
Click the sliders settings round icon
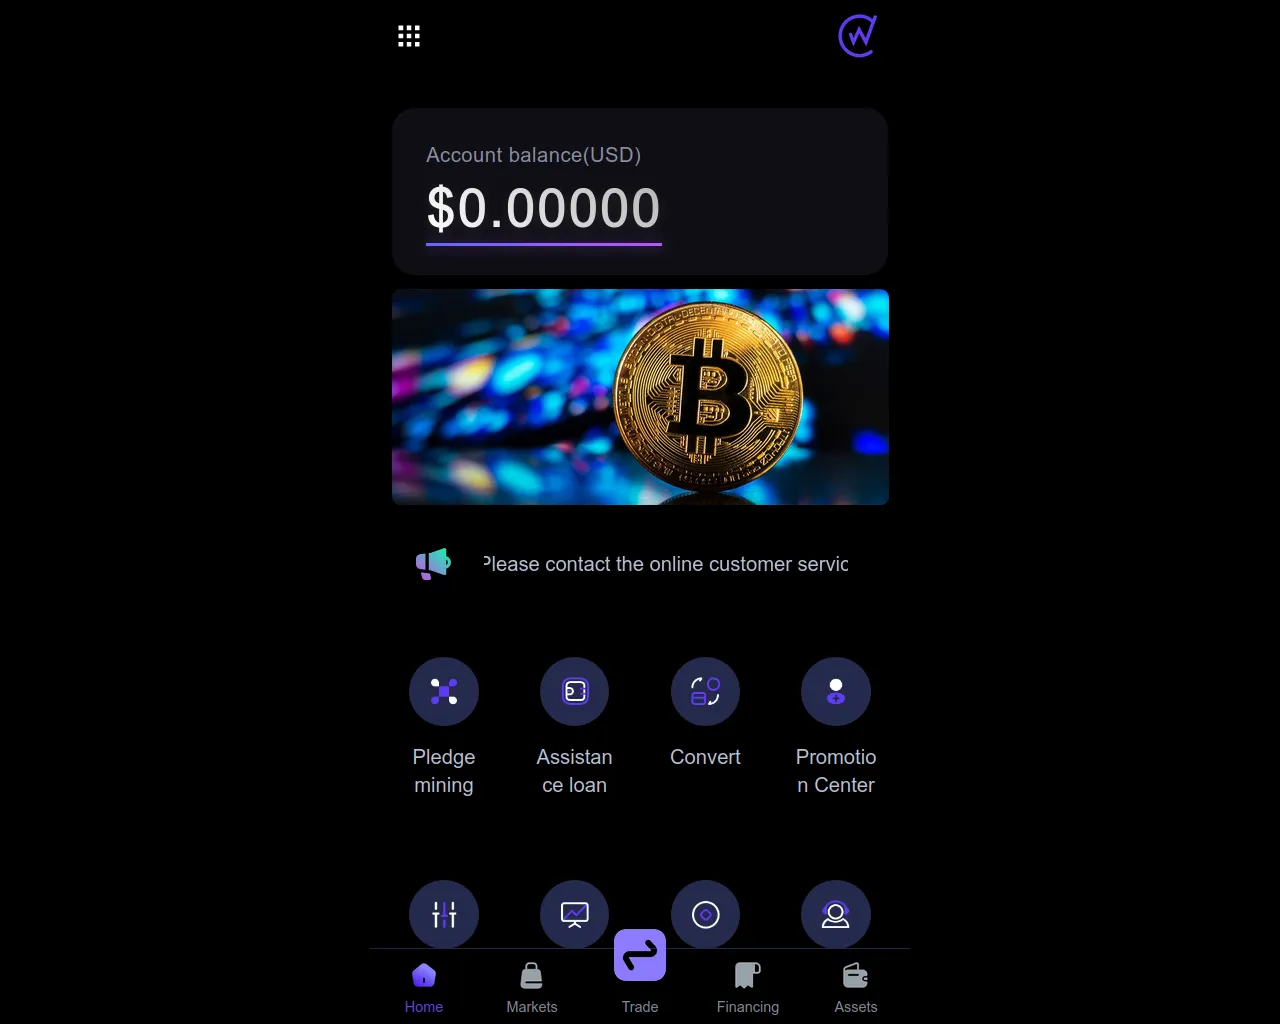(x=444, y=914)
